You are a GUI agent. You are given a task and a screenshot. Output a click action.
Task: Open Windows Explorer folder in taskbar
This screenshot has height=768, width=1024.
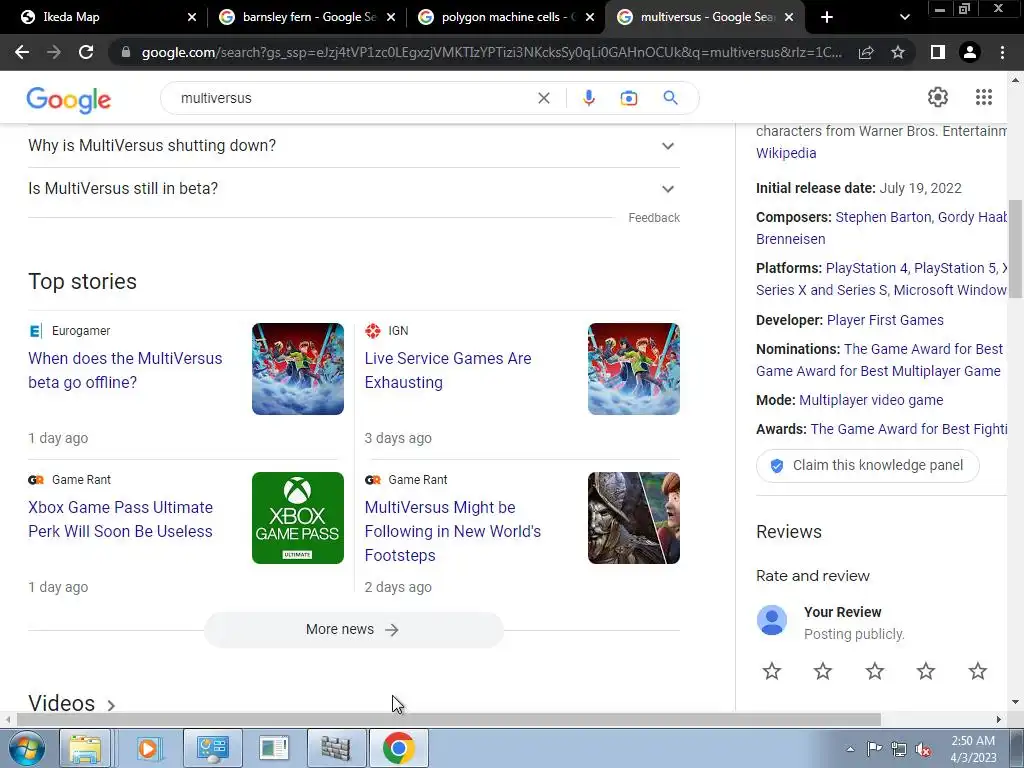[x=86, y=748]
